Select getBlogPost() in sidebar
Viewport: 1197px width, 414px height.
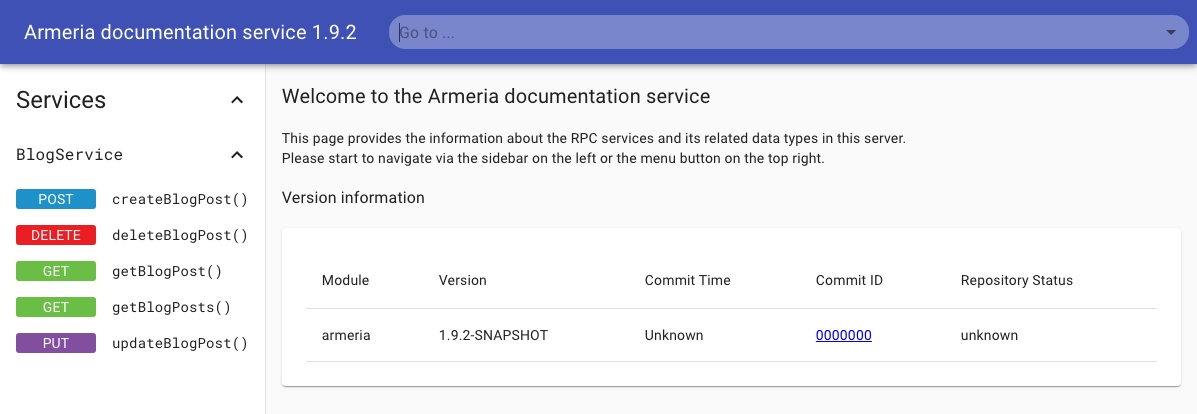pos(167,271)
